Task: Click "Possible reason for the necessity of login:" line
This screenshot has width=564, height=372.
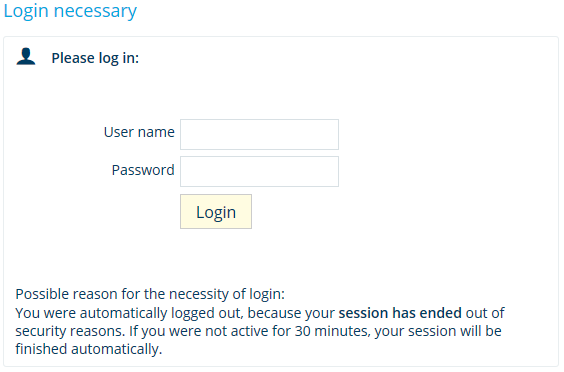Action: coord(150,294)
